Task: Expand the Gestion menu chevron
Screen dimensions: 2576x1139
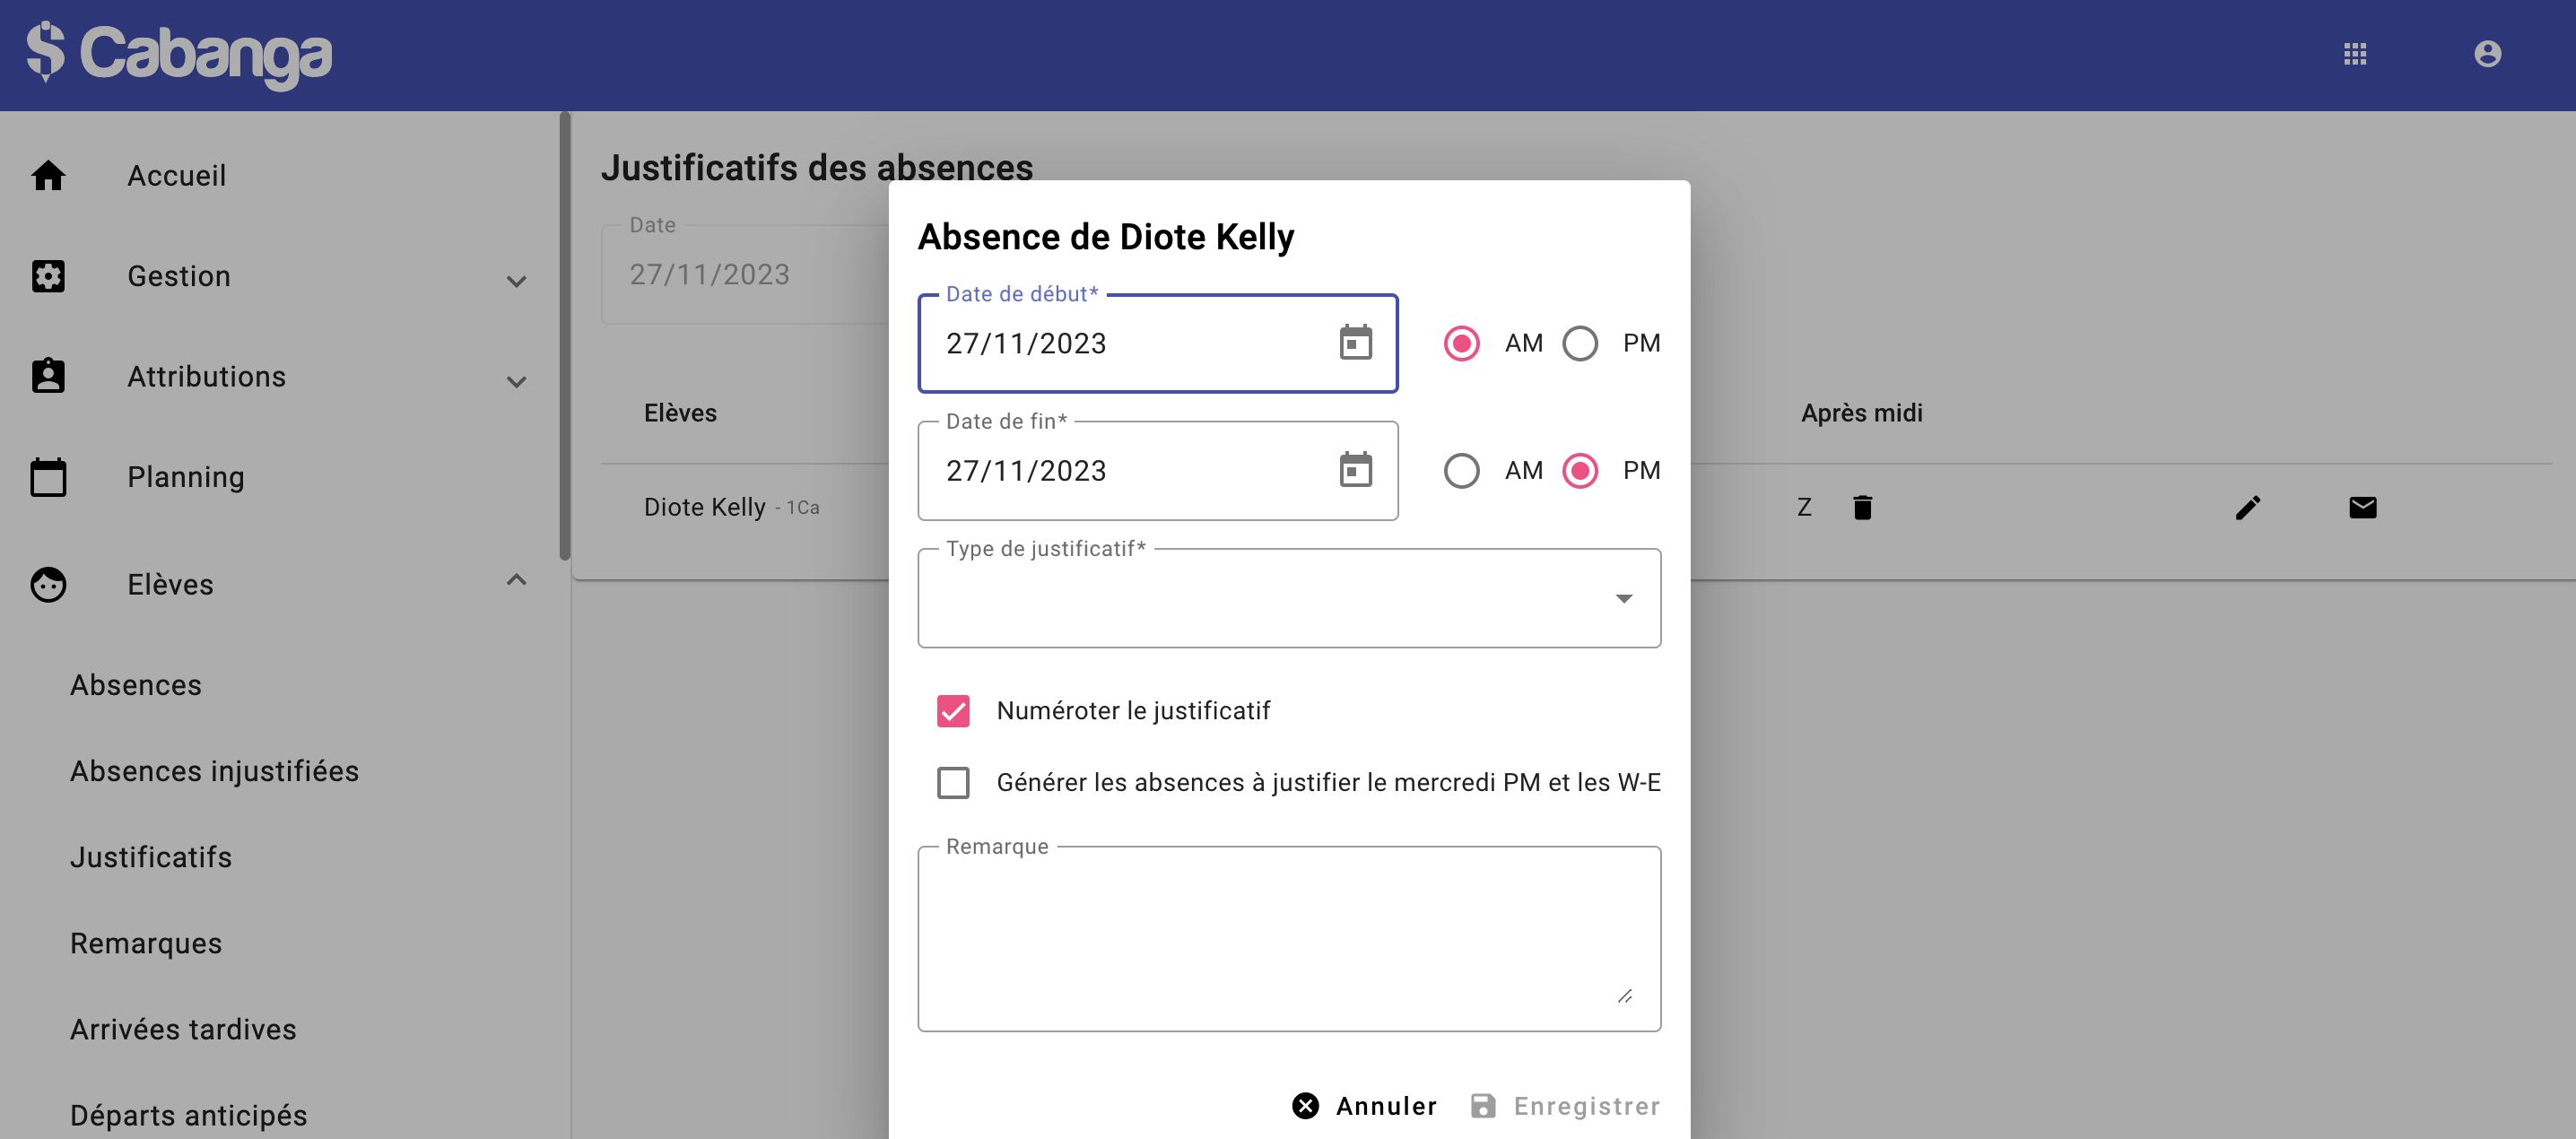Action: point(516,281)
